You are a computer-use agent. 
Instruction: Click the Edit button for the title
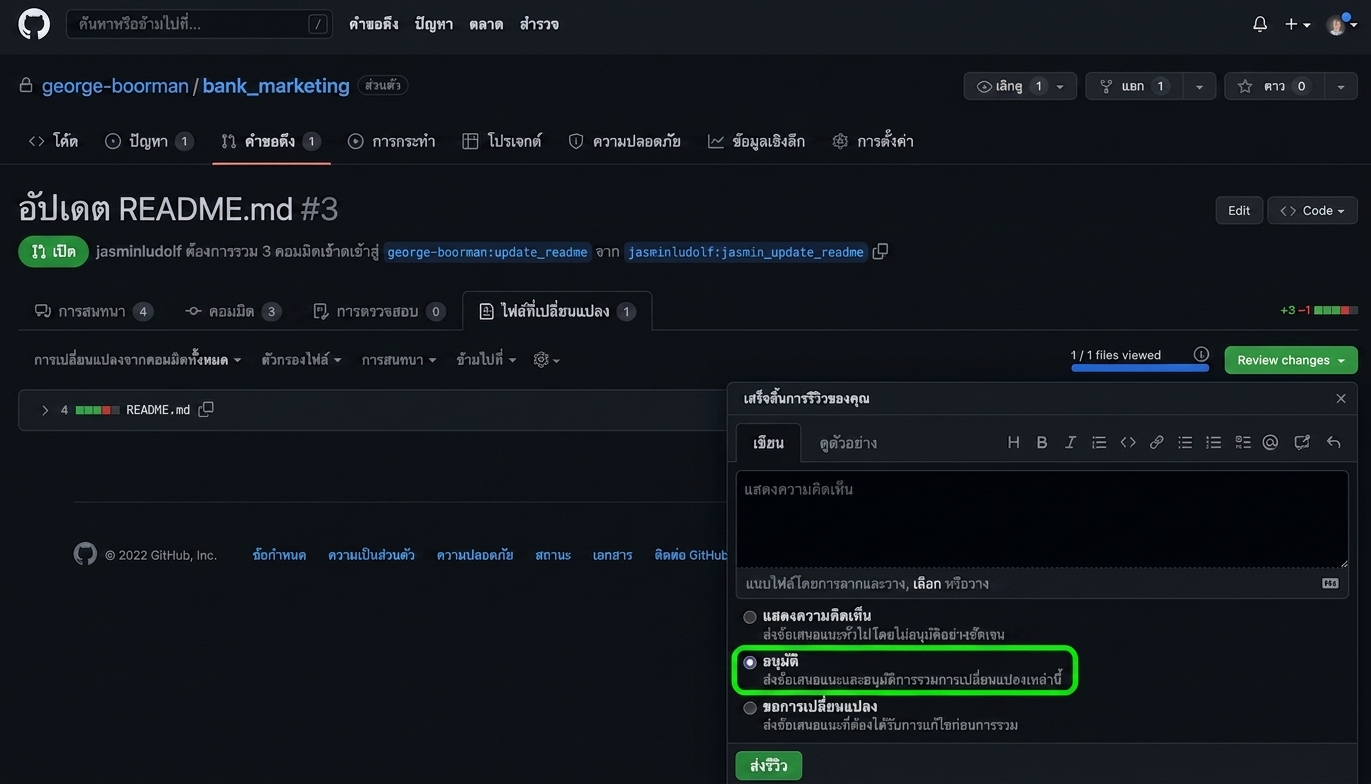pyautogui.click(x=1239, y=211)
